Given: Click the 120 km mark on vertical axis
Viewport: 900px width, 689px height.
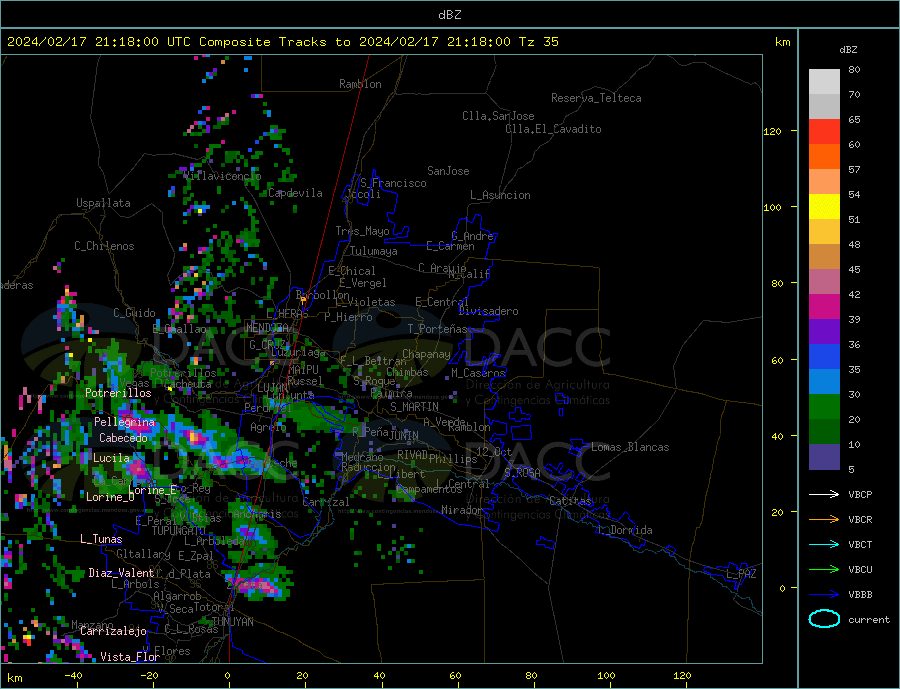Looking at the screenshot, I should point(773,131).
